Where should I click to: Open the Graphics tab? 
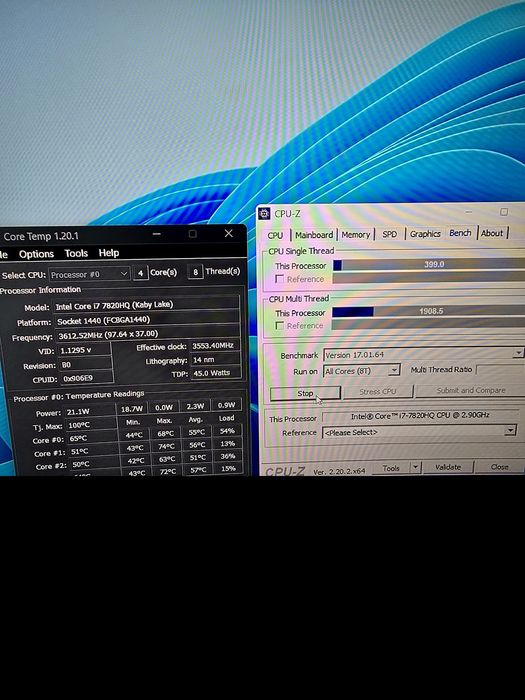point(425,233)
